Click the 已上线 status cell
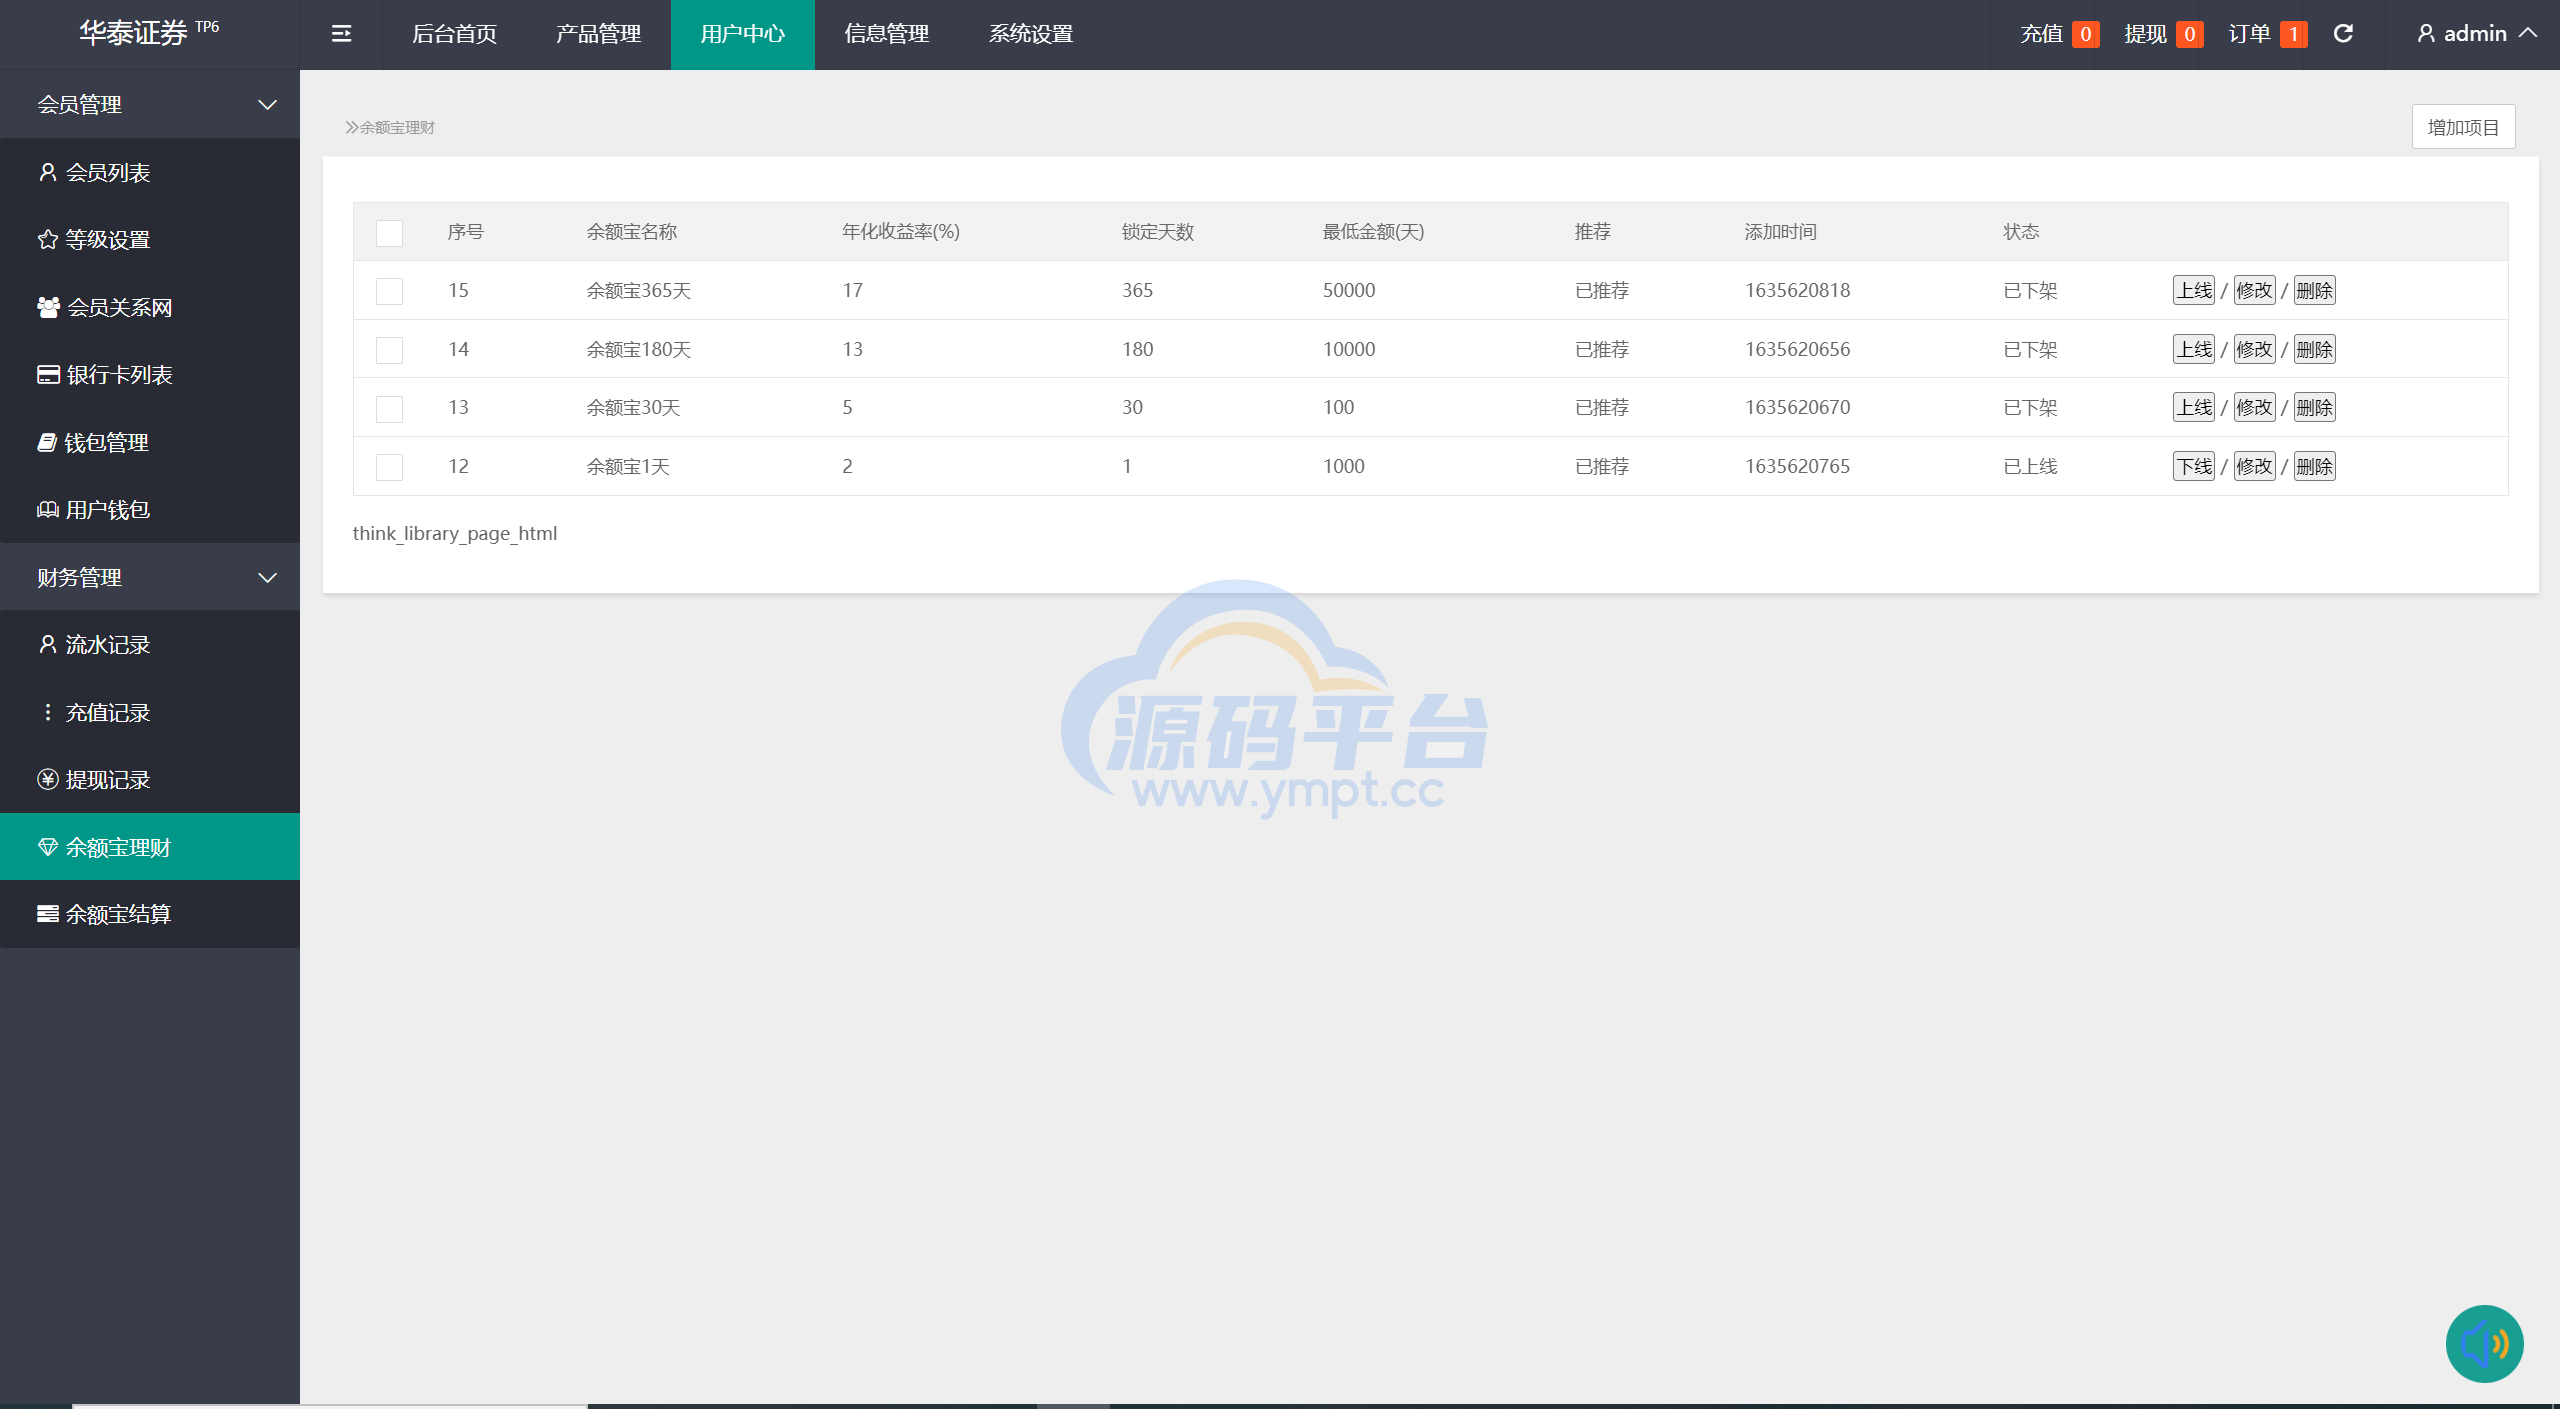This screenshot has width=2560, height=1409. click(x=2030, y=466)
